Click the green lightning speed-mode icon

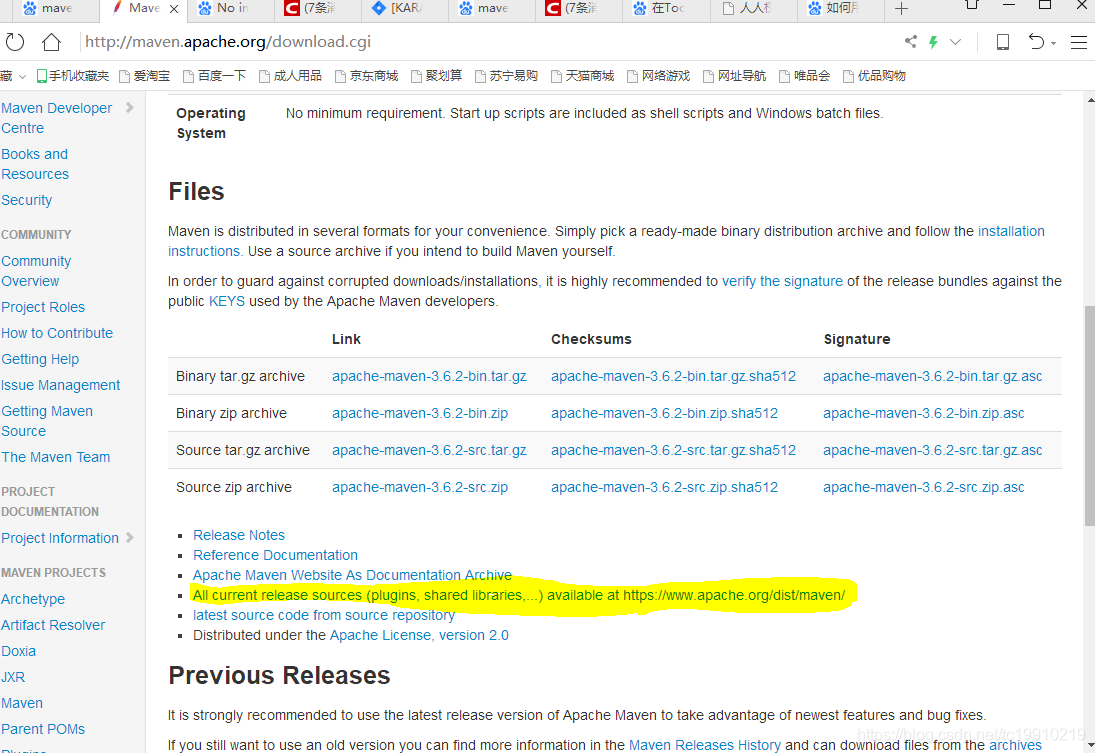933,42
